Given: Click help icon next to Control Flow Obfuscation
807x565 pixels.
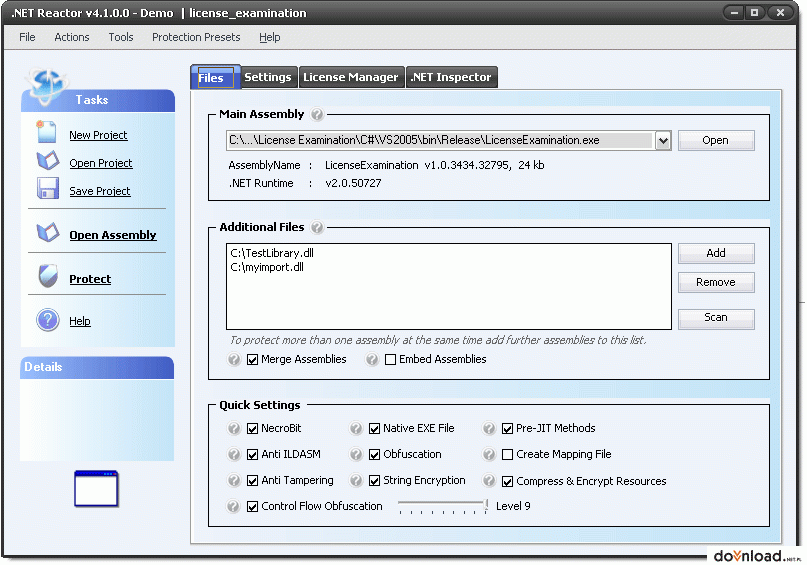Looking at the screenshot, I should [x=234, y=506].
